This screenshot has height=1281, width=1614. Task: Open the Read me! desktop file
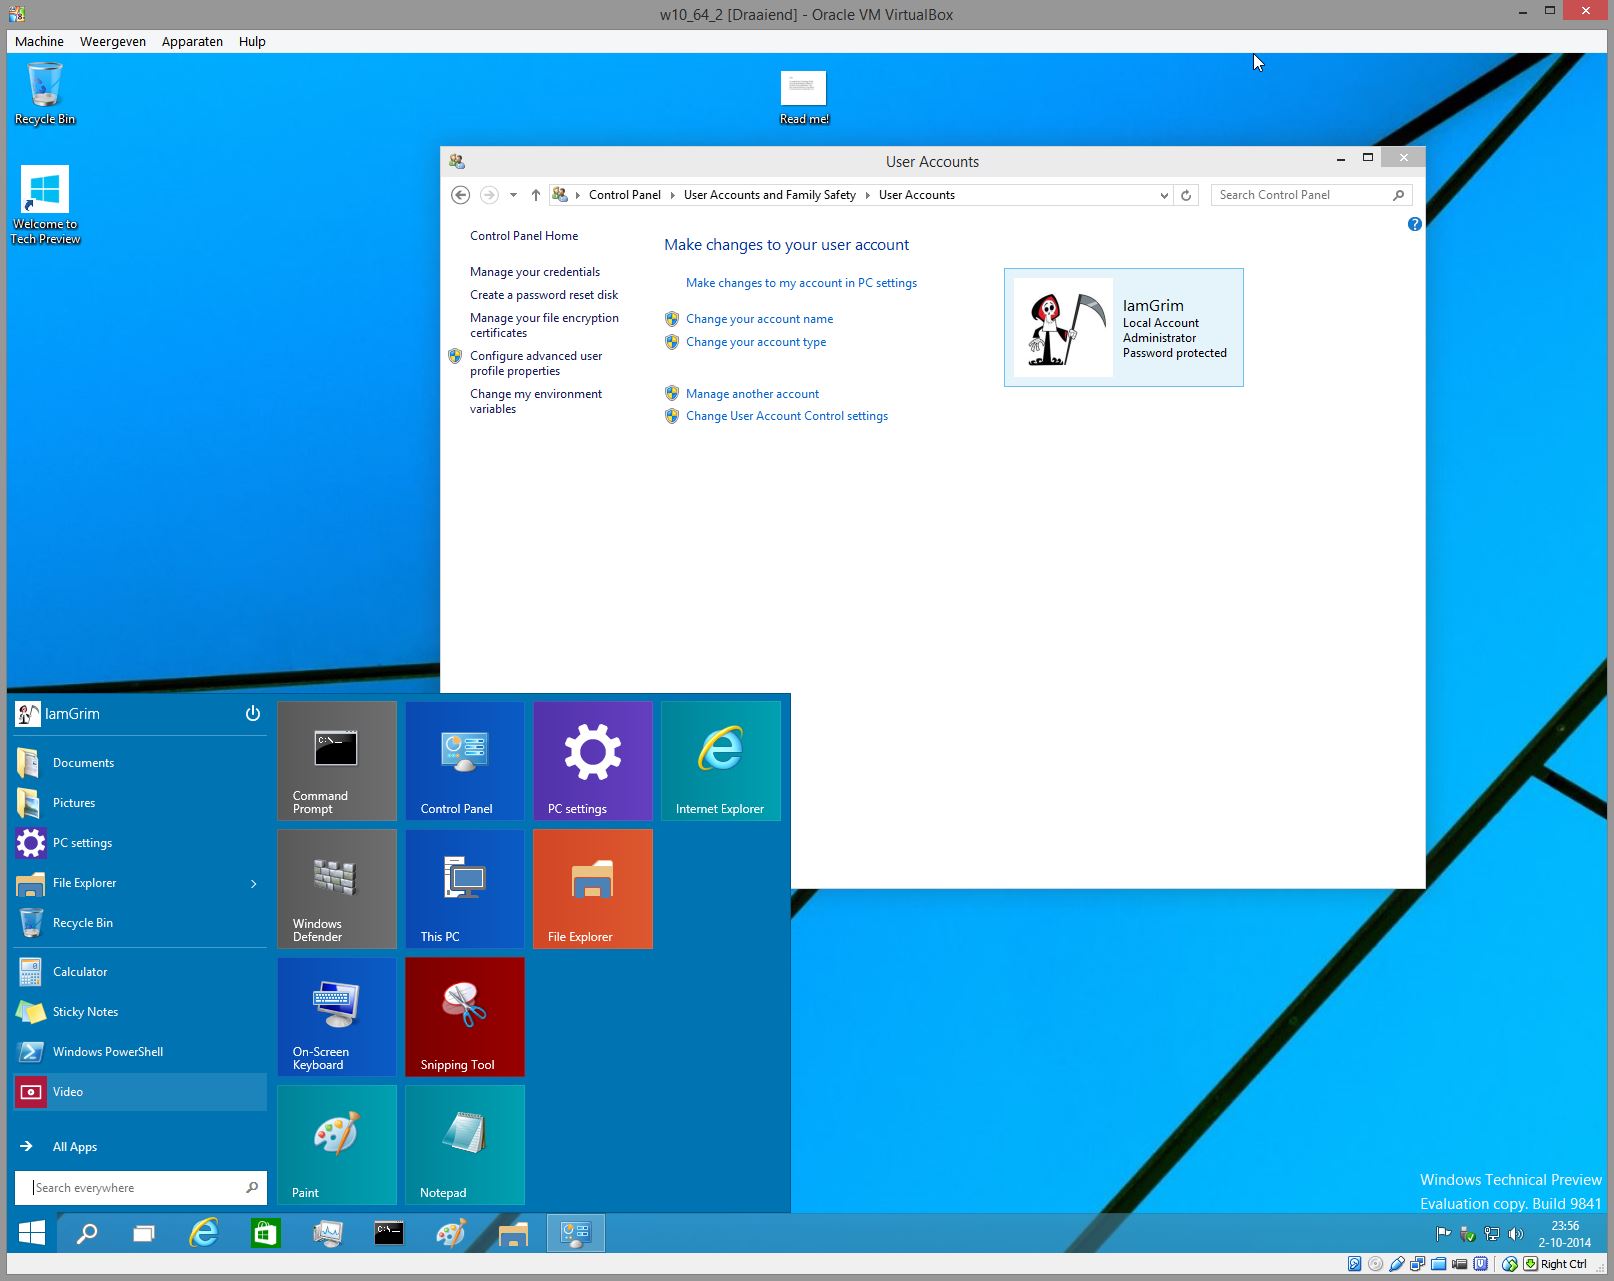click(x=804, y=98)
